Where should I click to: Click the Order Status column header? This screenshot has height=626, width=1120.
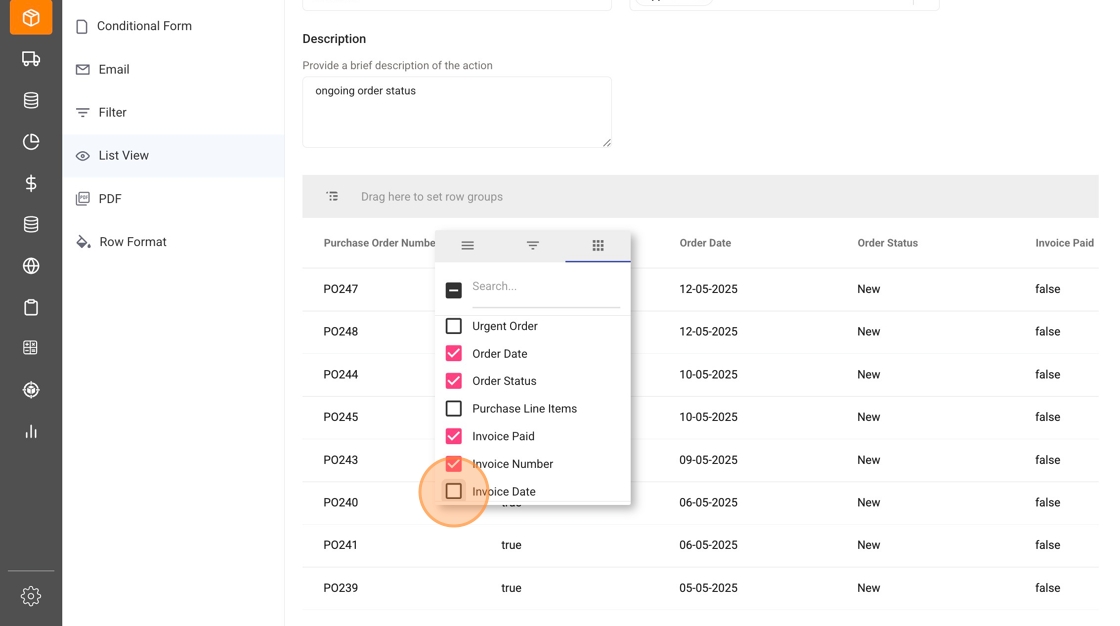887,243
